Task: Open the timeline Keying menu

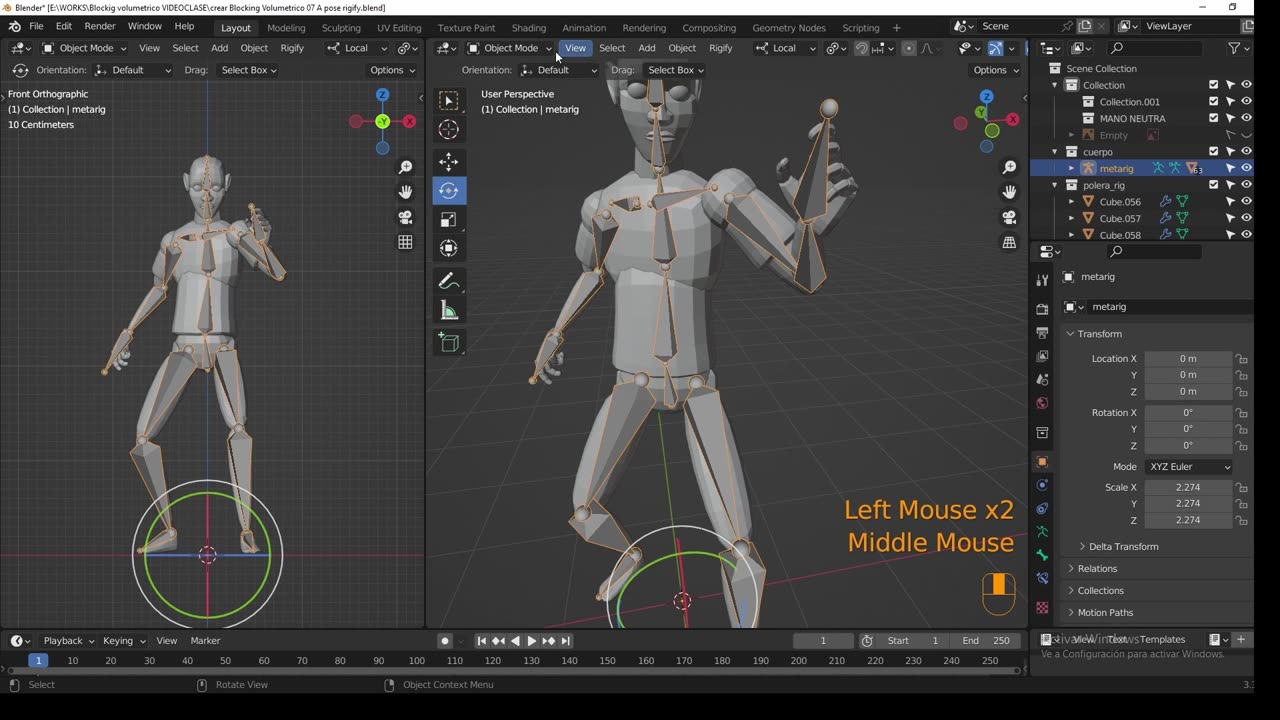Action: coord(124,641)
